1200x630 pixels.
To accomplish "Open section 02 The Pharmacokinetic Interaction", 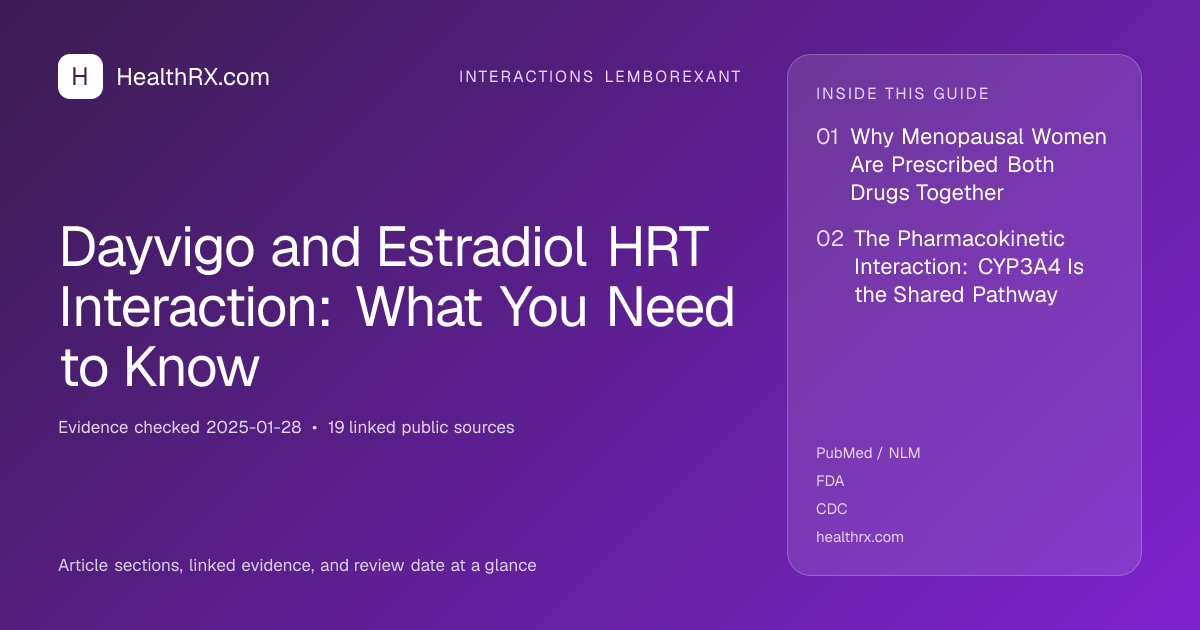I will [951, 267].
